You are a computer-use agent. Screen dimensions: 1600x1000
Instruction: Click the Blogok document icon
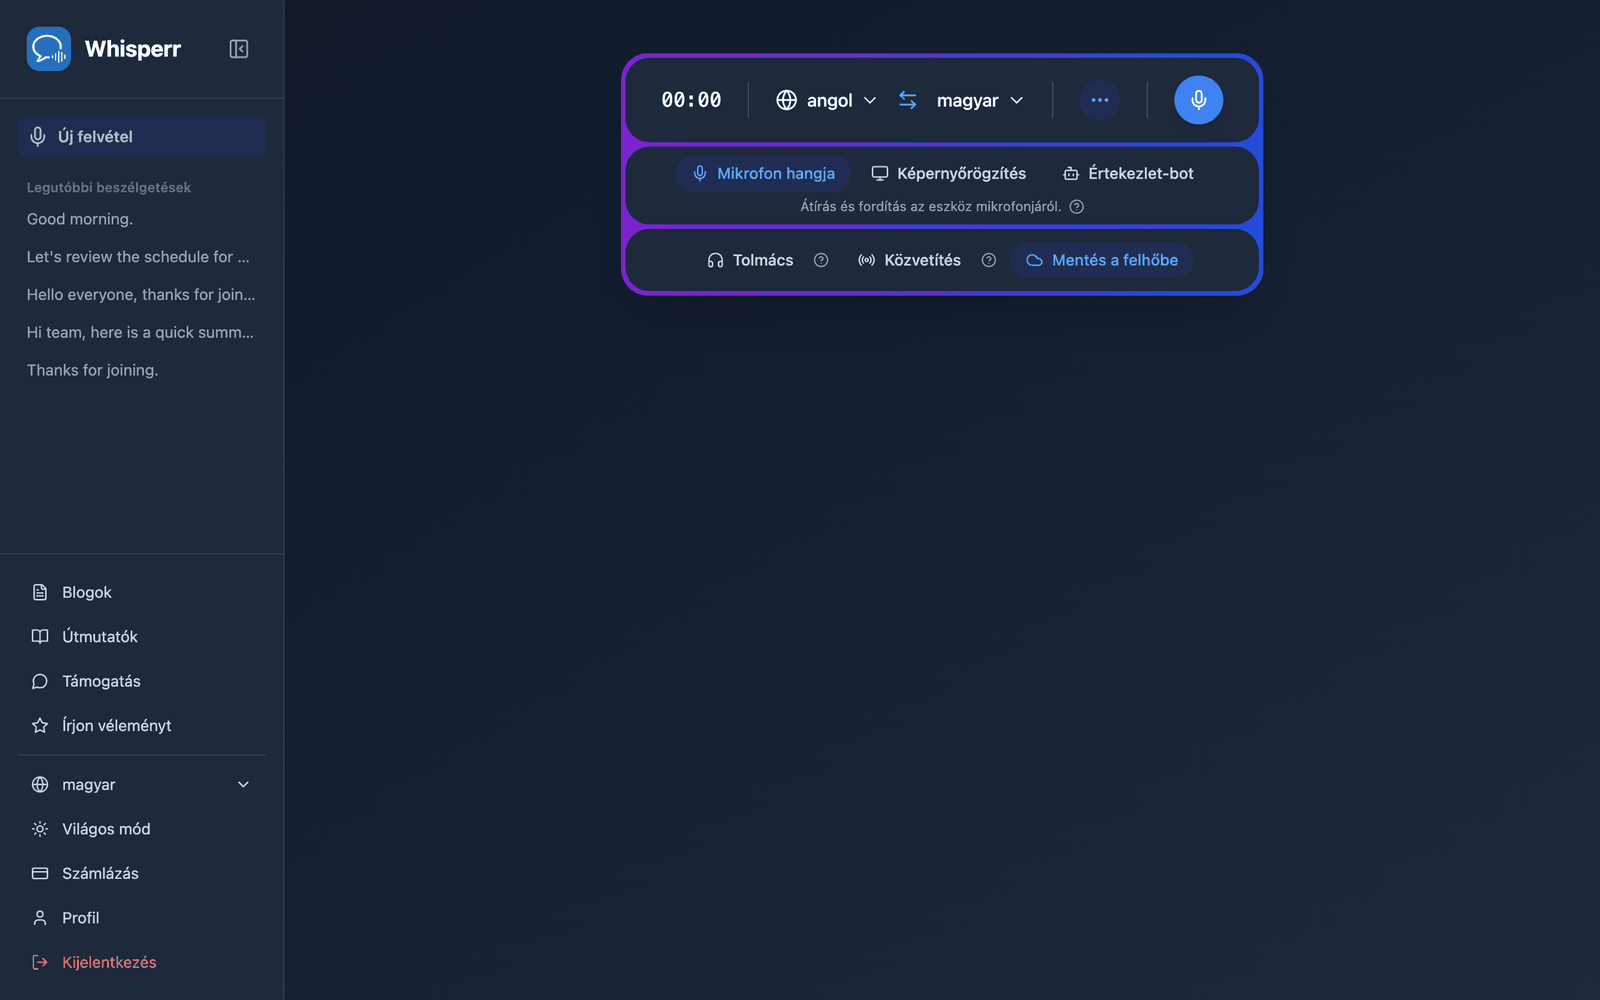click(40, 592)
